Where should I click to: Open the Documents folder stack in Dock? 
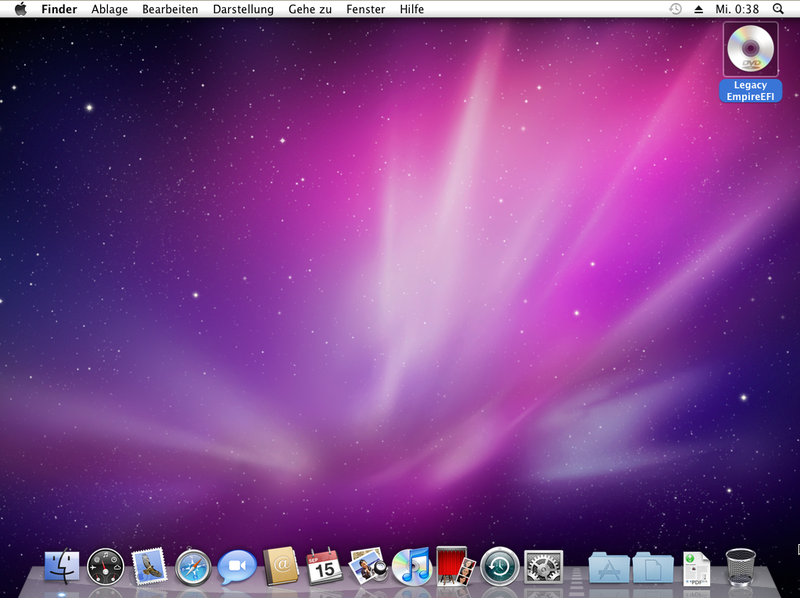[x=653, y=568]
